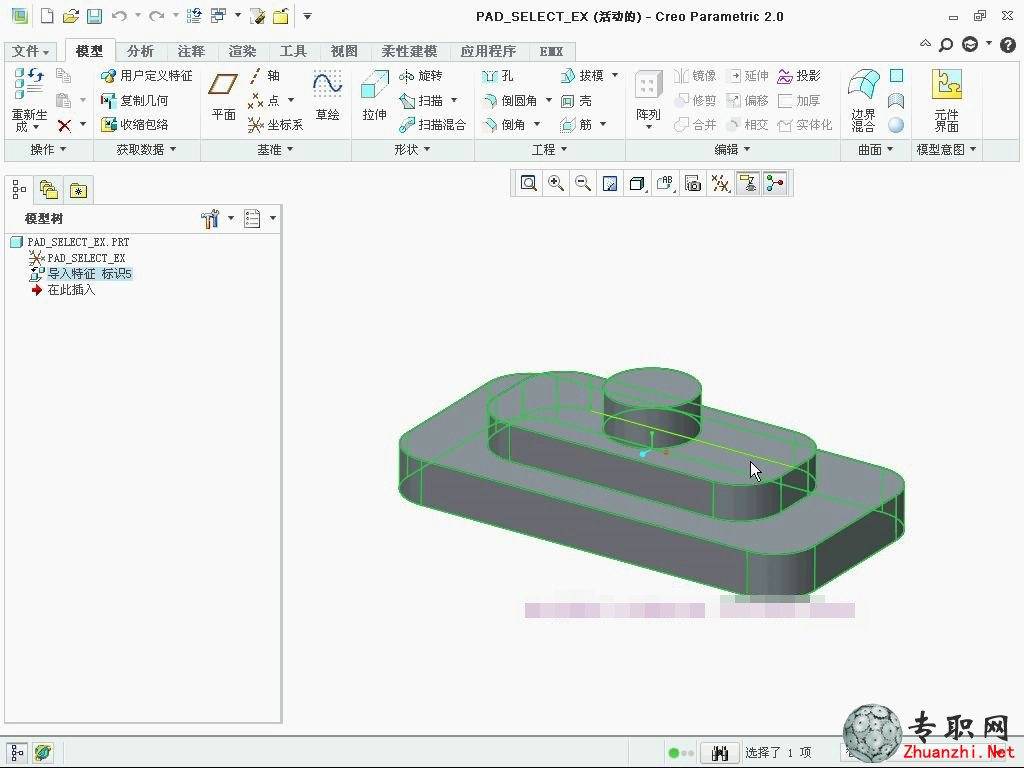Screen dimensions: 1024x768
Task: Click the Extrude (拉伸) tool icon
Action: [375, 86]
